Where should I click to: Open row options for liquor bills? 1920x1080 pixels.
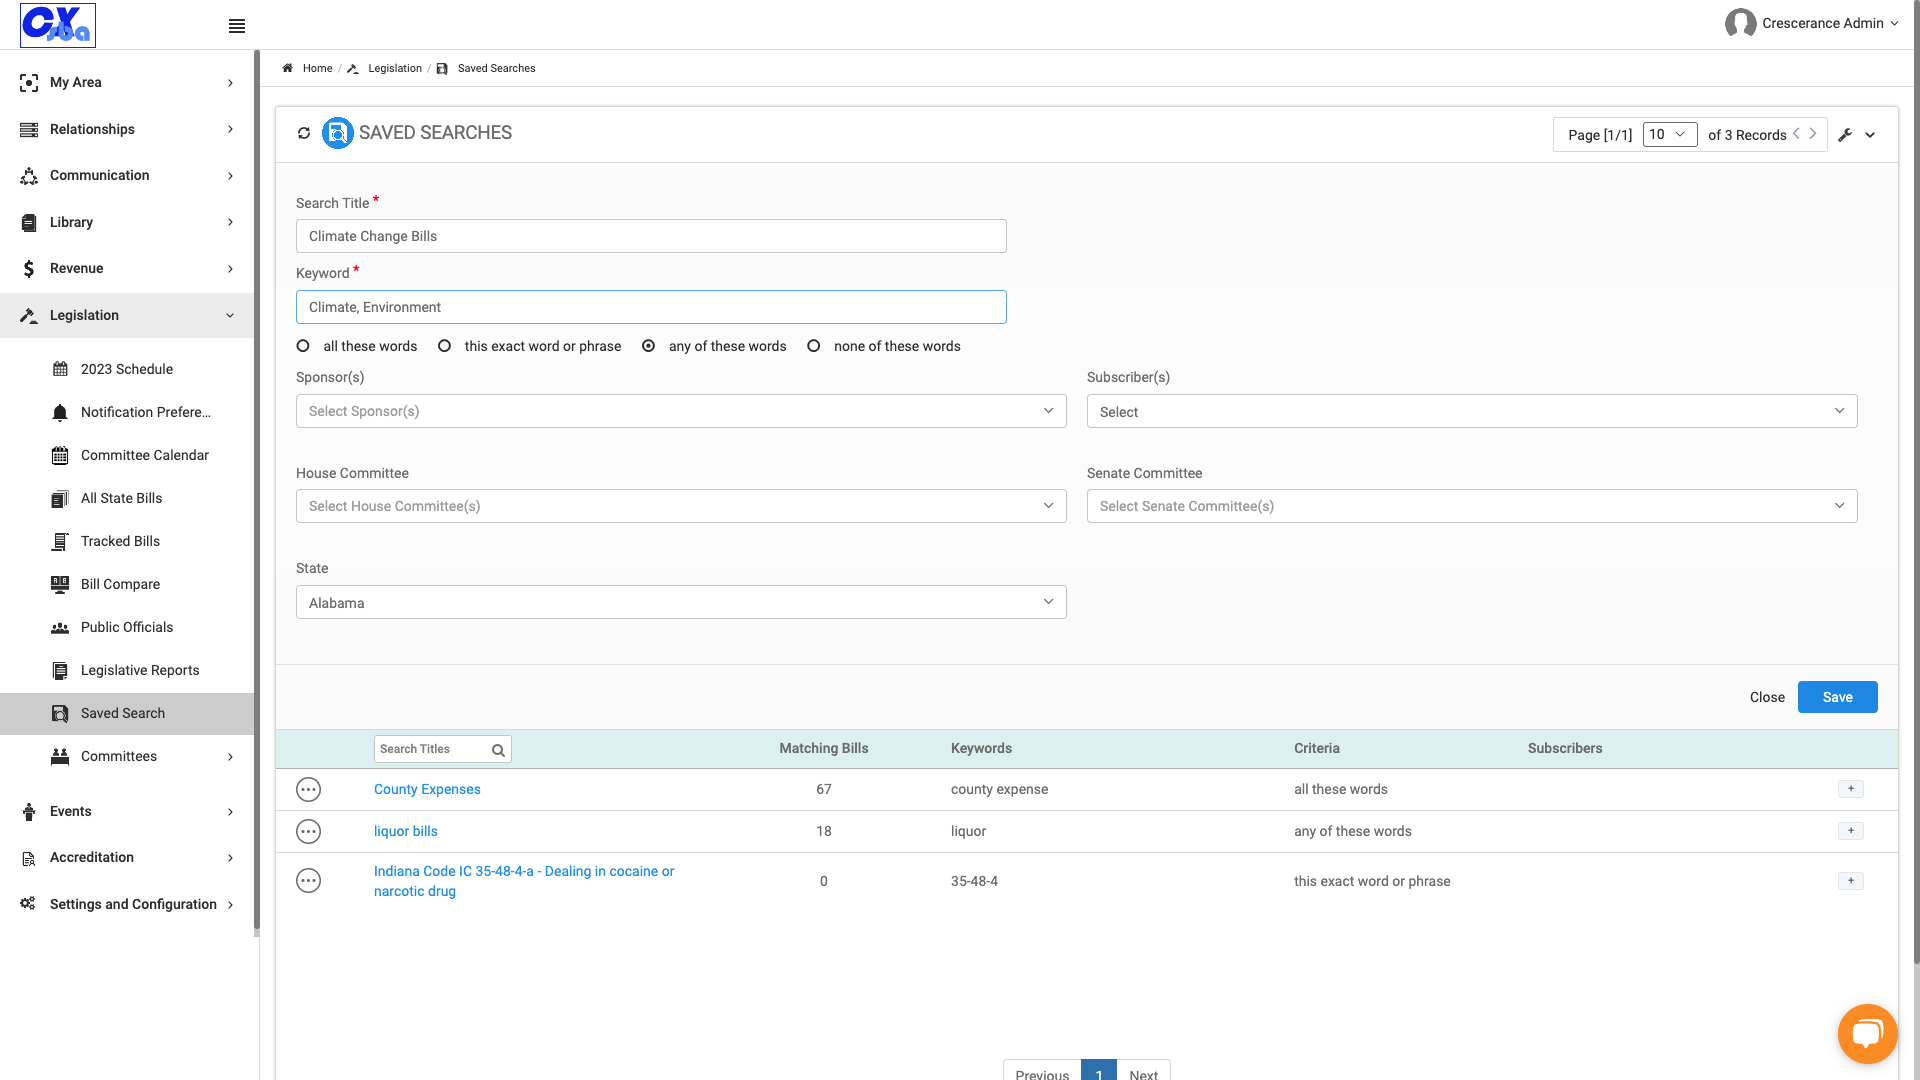[309, 832]
